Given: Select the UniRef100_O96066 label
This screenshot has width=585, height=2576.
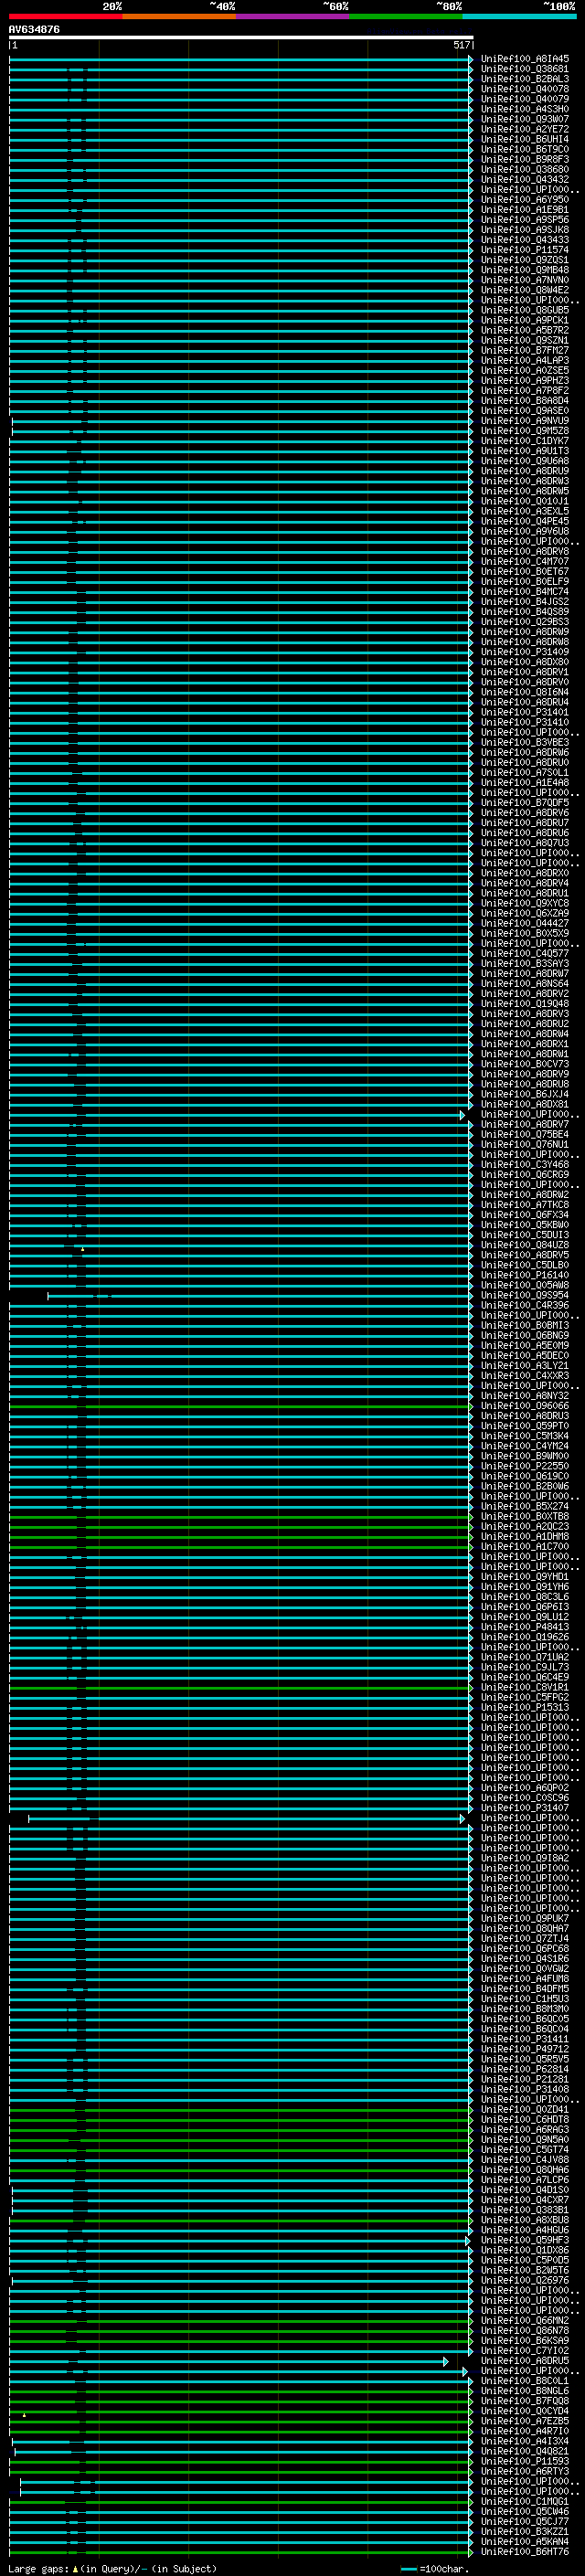Looking at the screenshot, I should pyautogui.click(x=525, y=1406).
